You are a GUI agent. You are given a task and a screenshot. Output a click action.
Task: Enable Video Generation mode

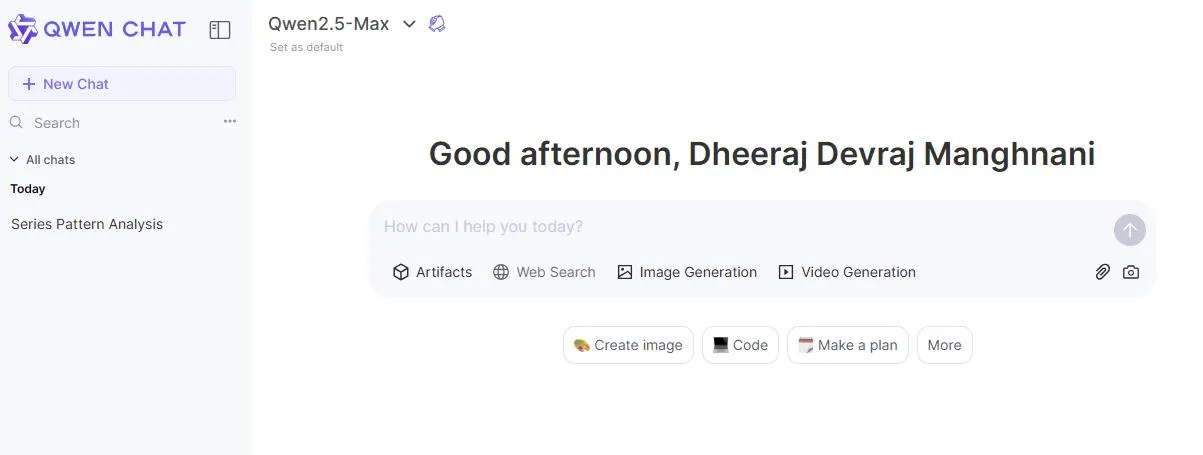coord(847,272)
